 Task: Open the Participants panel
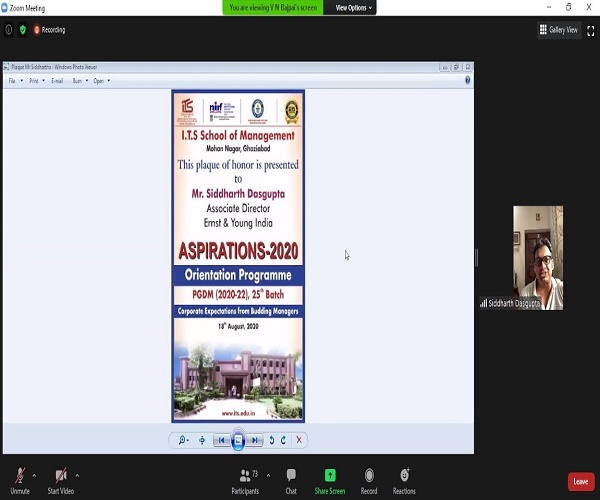coord(245,481)
